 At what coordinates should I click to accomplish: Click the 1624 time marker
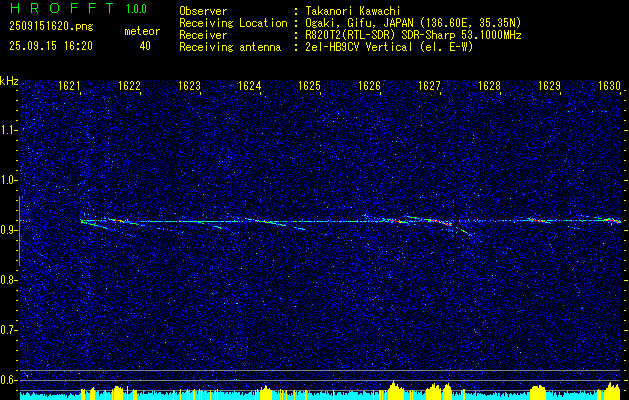(x=250, y=86)
